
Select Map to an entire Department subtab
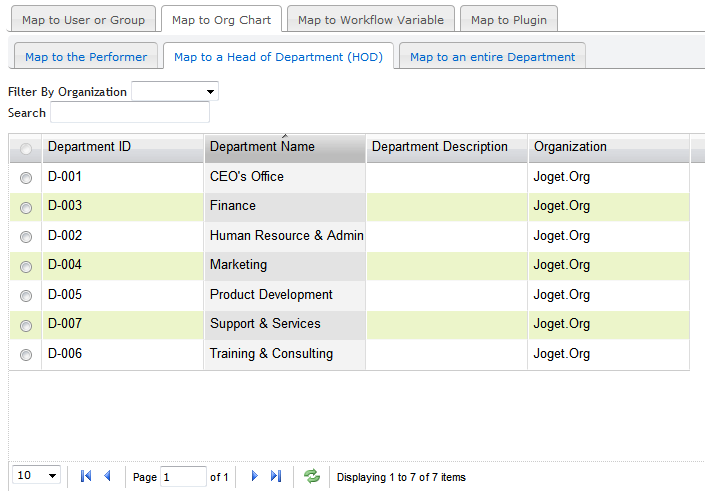point(492,57)
